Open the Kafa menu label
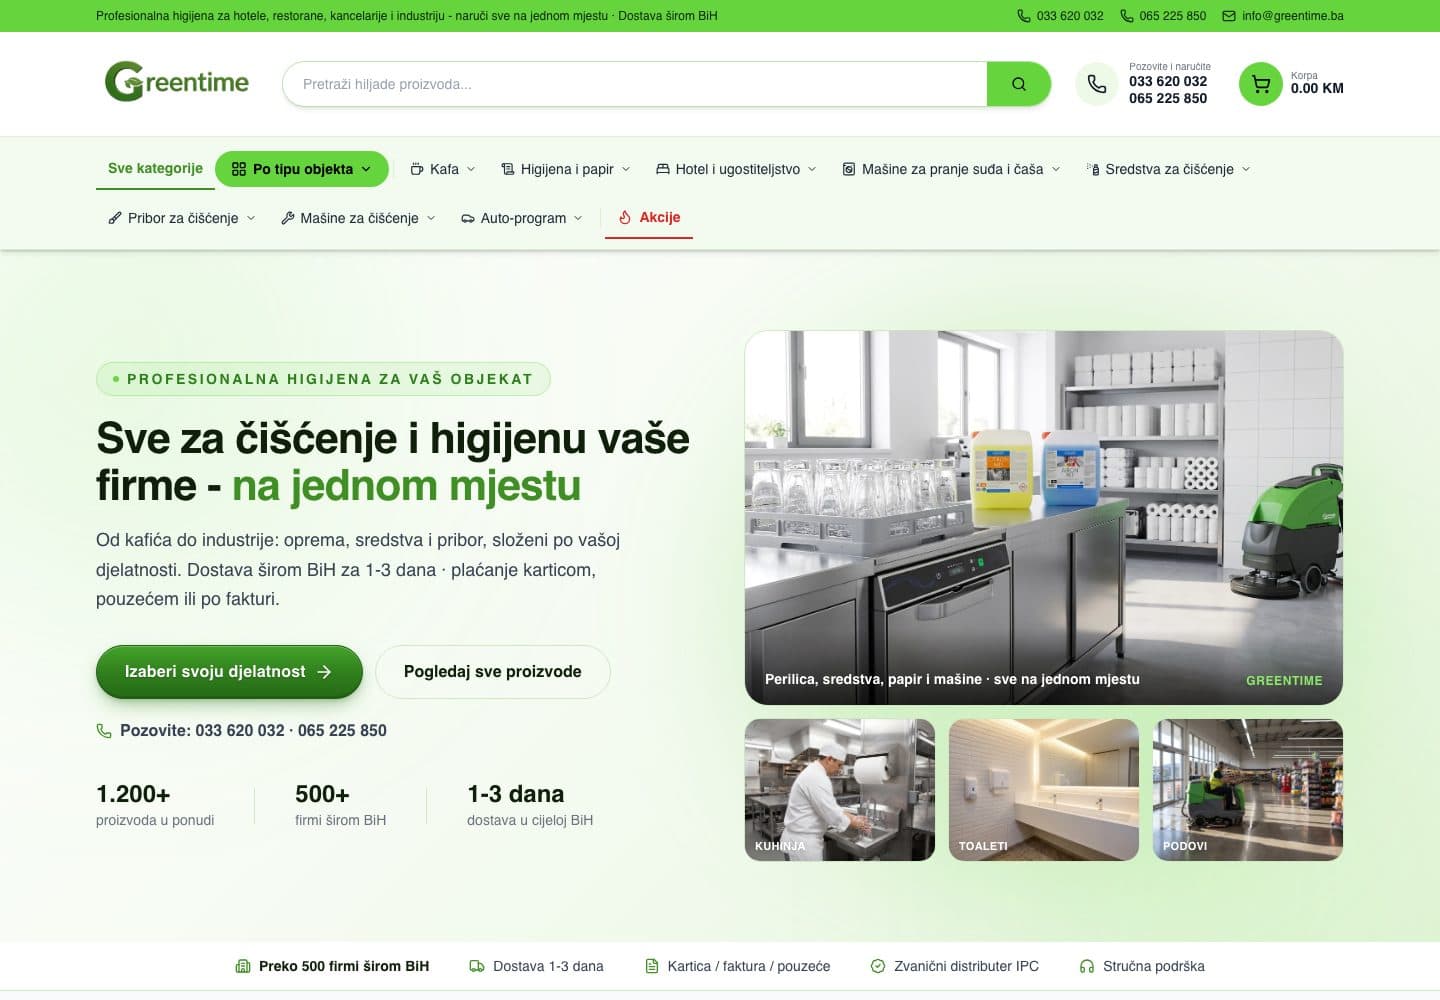 444,169
